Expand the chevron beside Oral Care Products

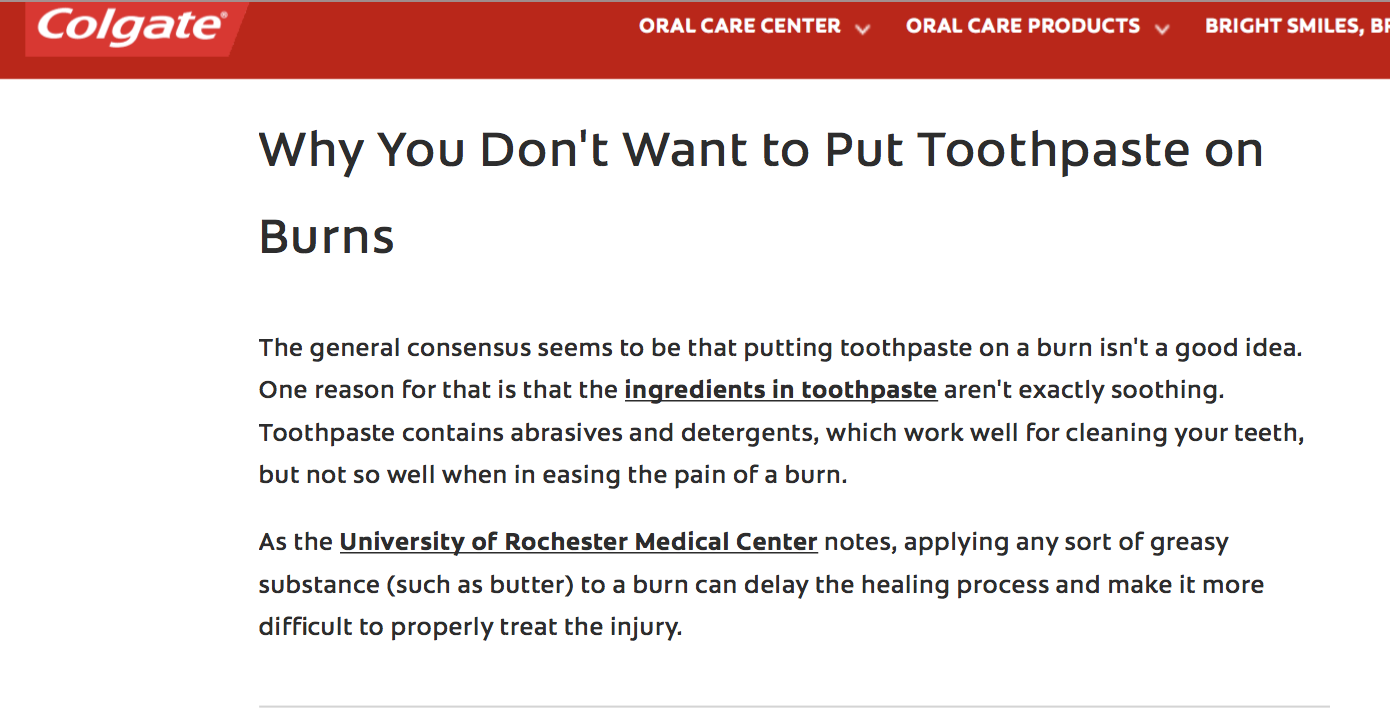[1162, 29]
